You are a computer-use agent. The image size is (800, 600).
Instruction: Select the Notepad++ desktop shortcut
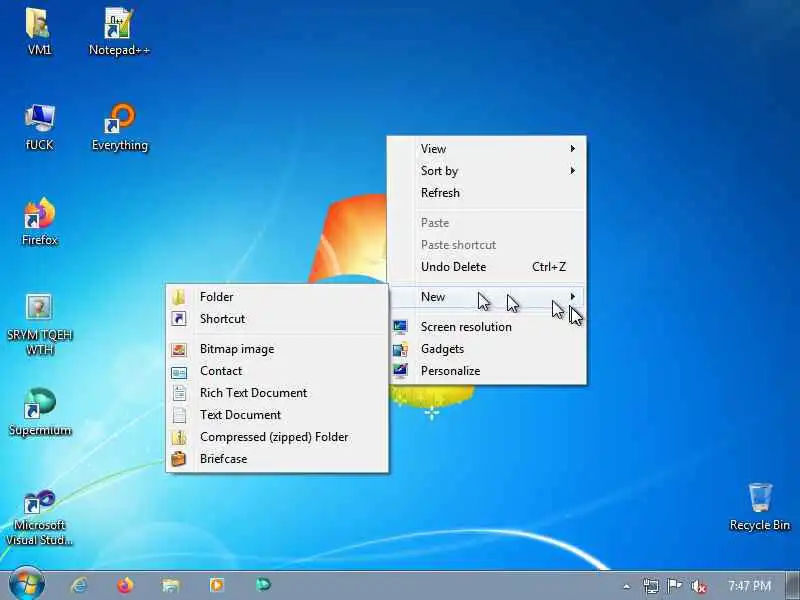119,31
